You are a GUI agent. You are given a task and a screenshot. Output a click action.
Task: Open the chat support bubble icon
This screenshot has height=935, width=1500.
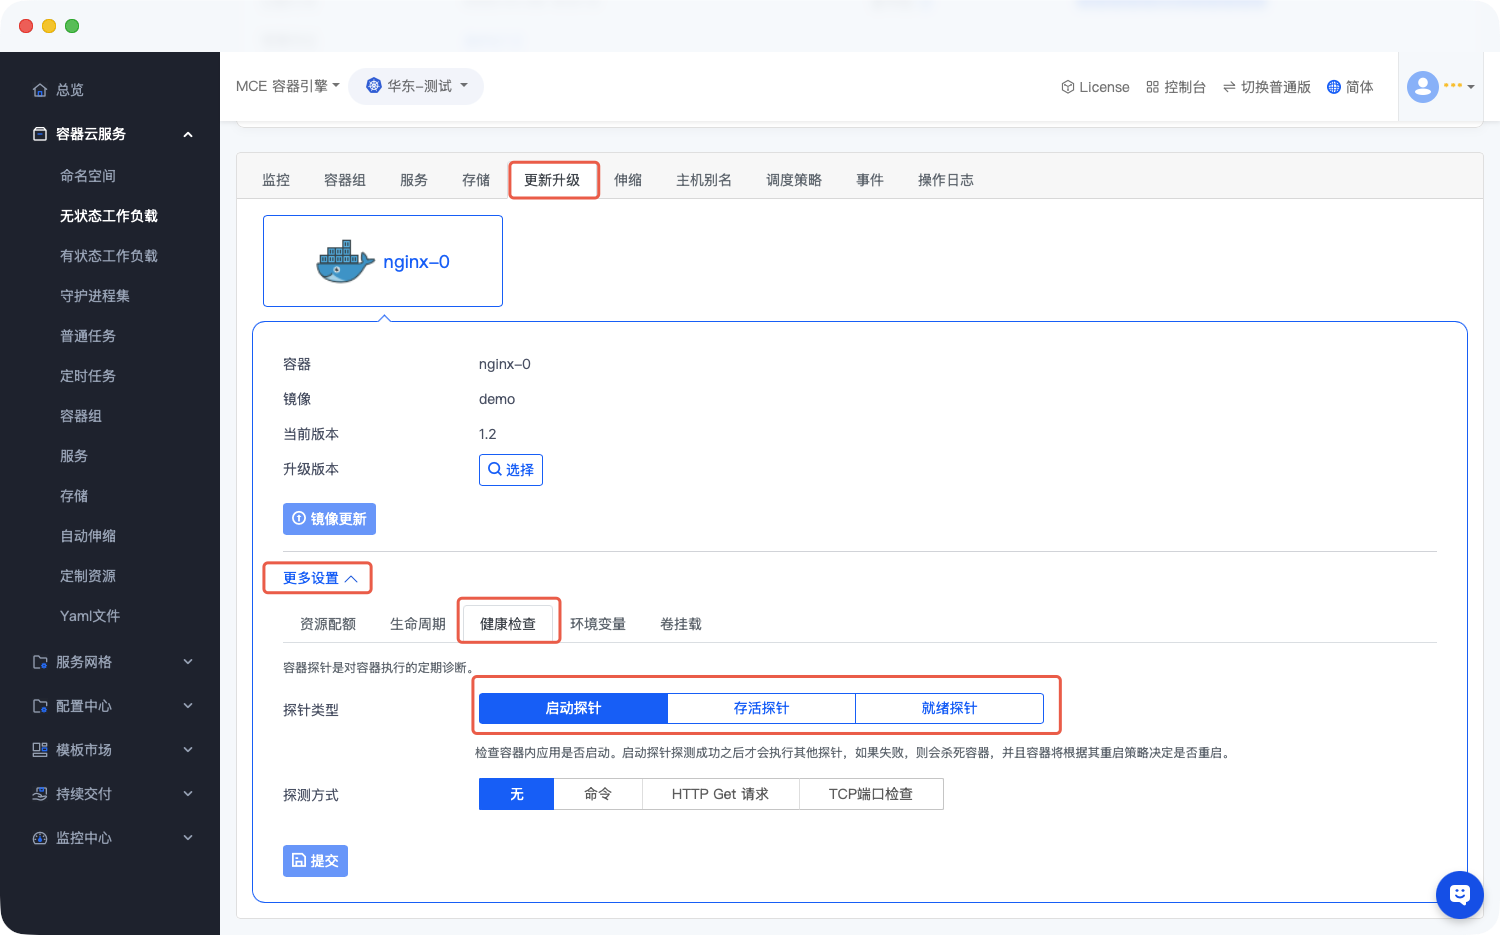click(1459, 894)
